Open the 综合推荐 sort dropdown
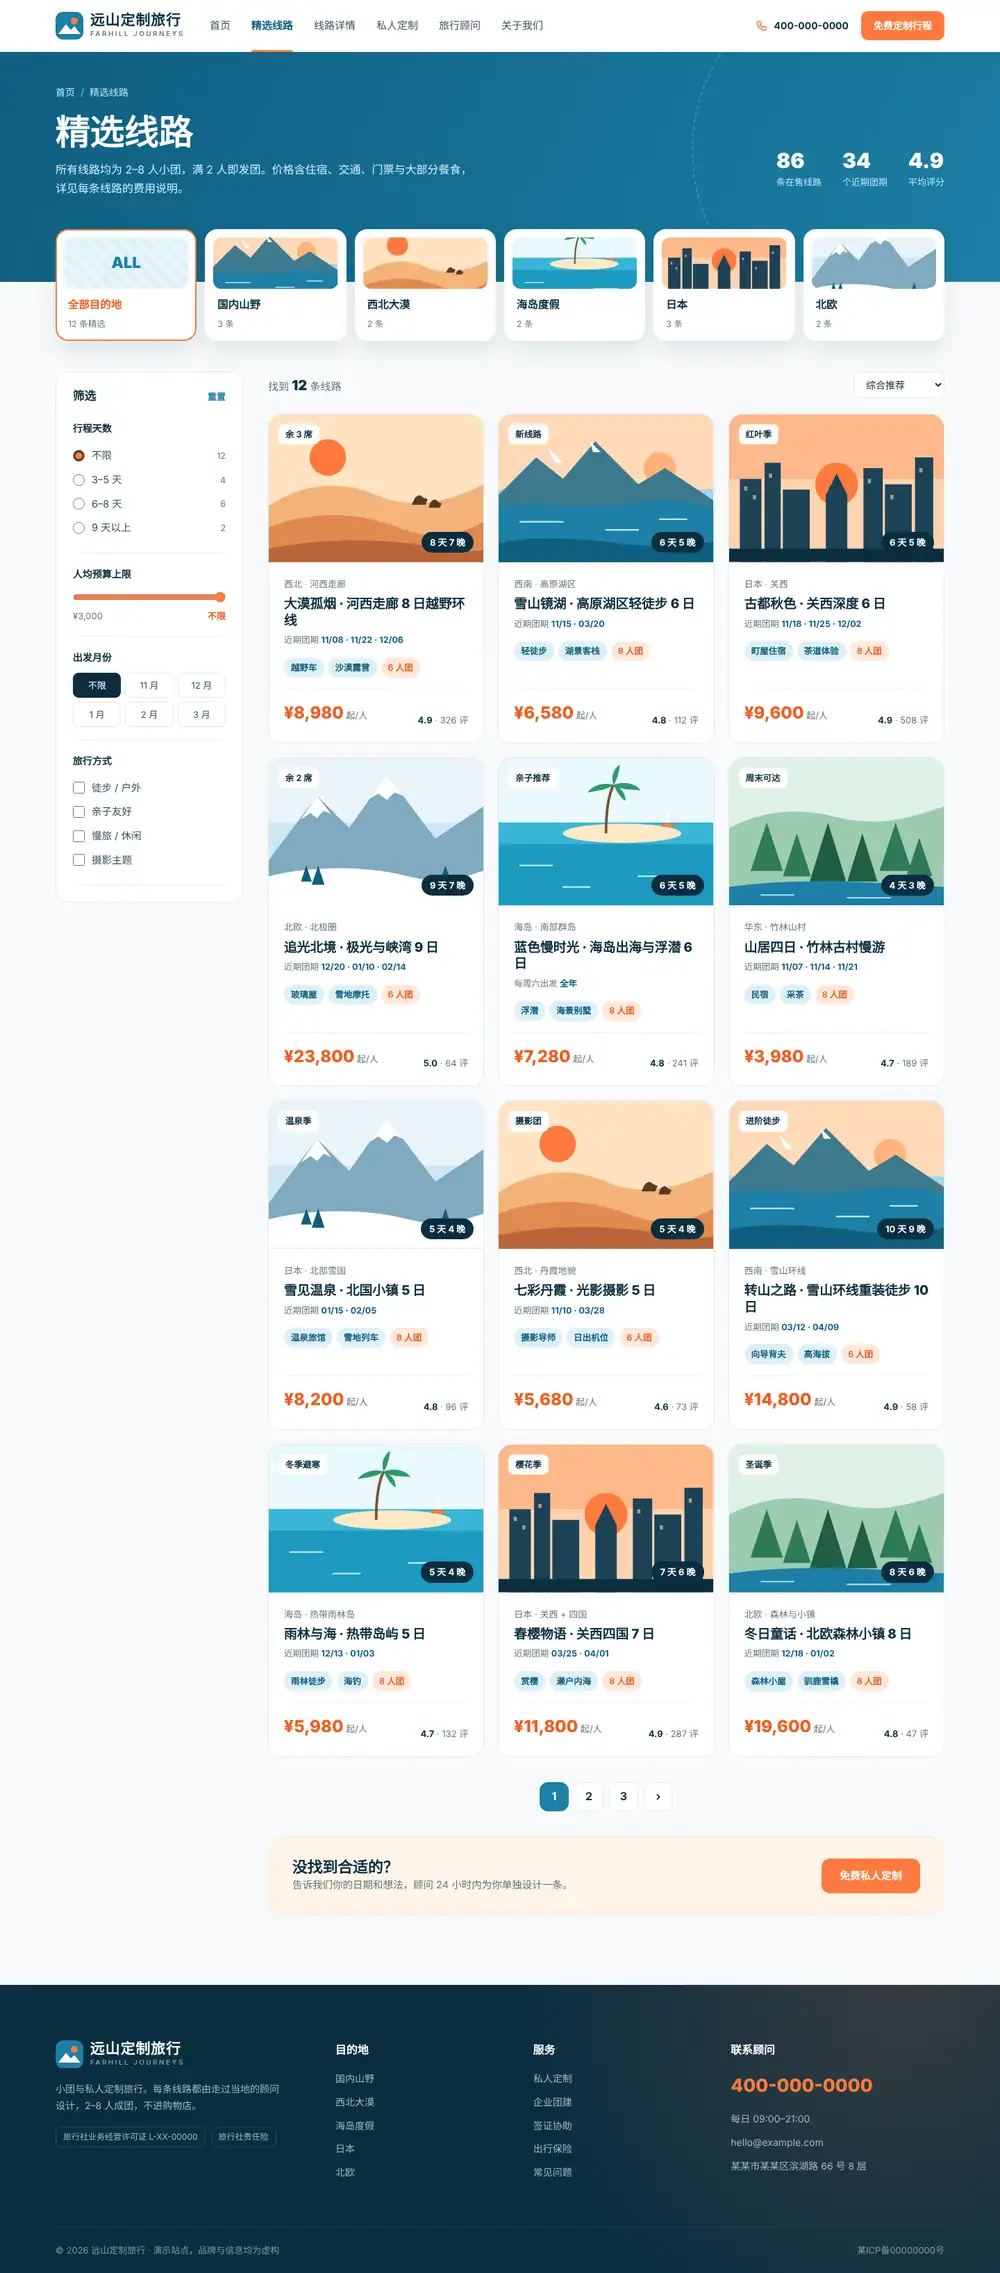The image size is (1000, 2273). click(899, 385)
